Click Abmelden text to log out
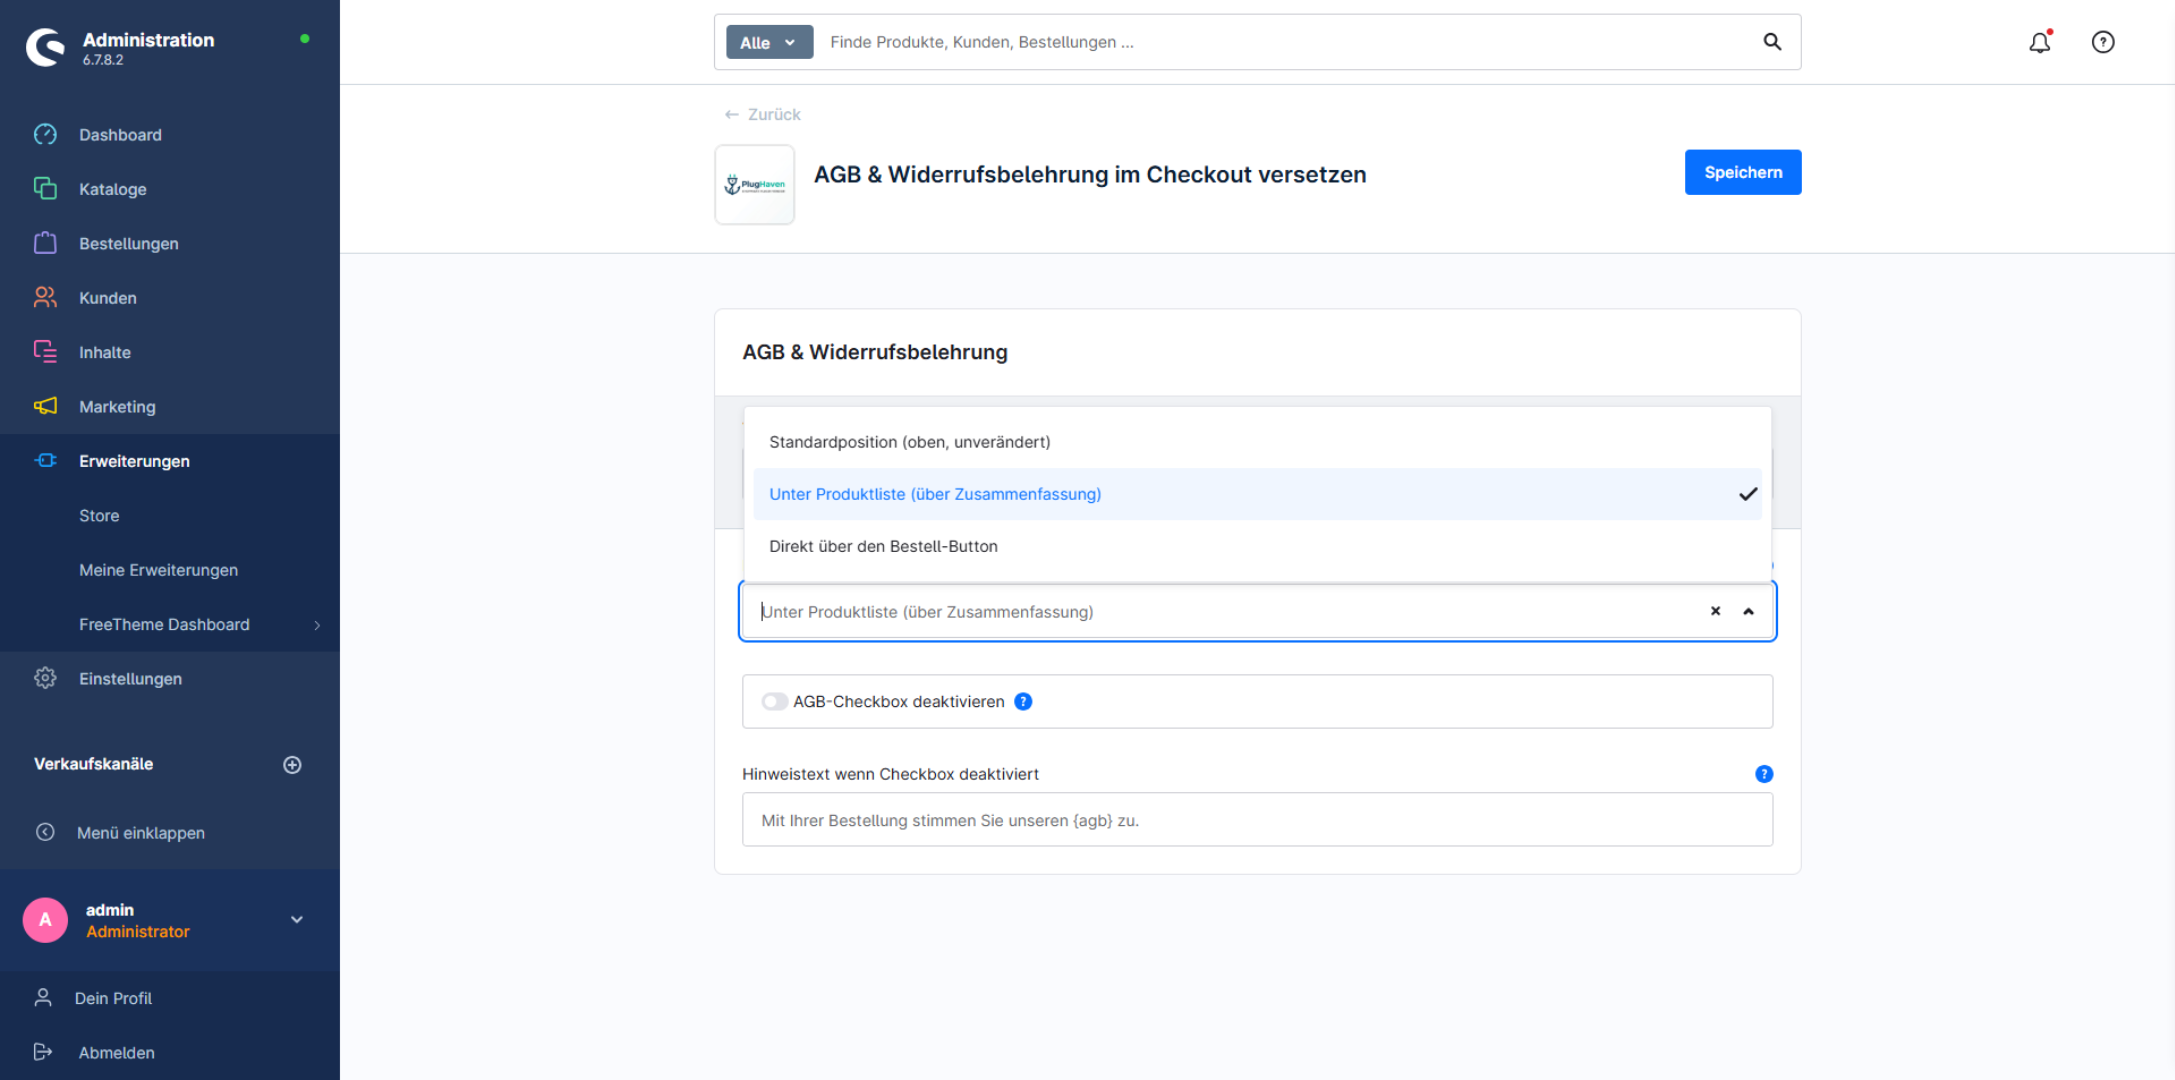This screenshot has height=1080, width=2175. point(116,1052)
